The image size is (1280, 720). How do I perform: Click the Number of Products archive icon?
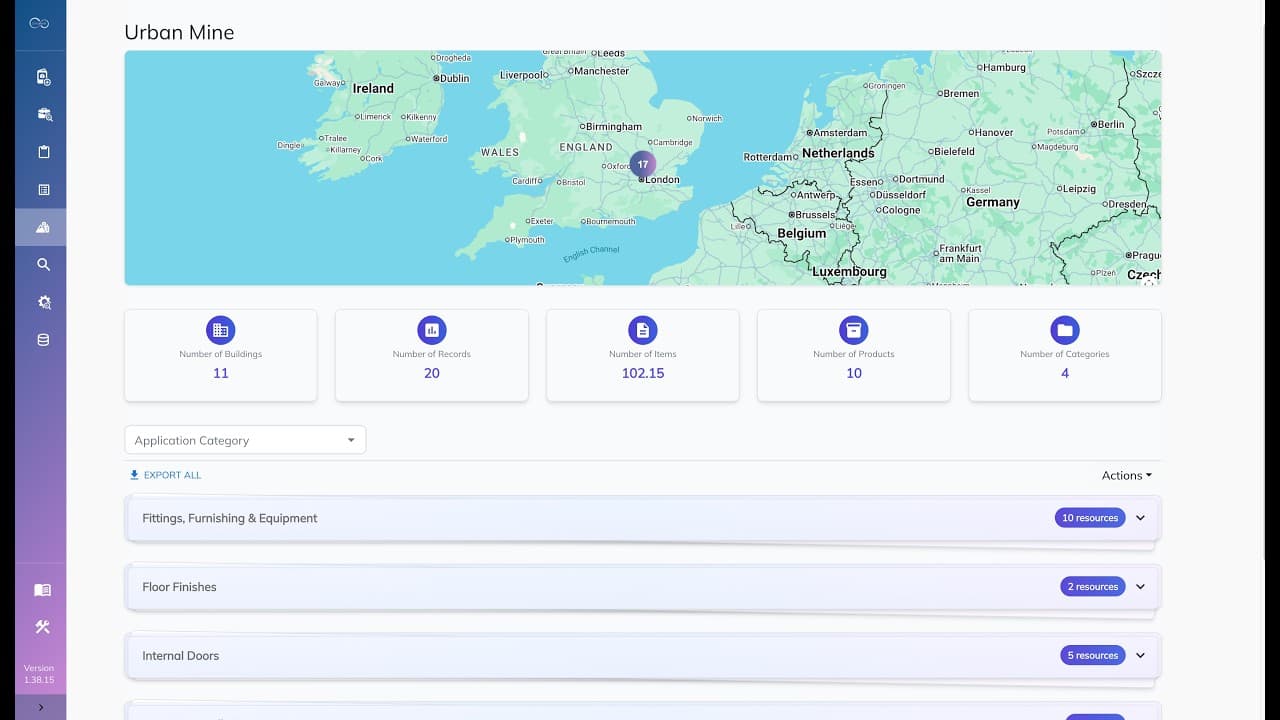coord(854,330)
